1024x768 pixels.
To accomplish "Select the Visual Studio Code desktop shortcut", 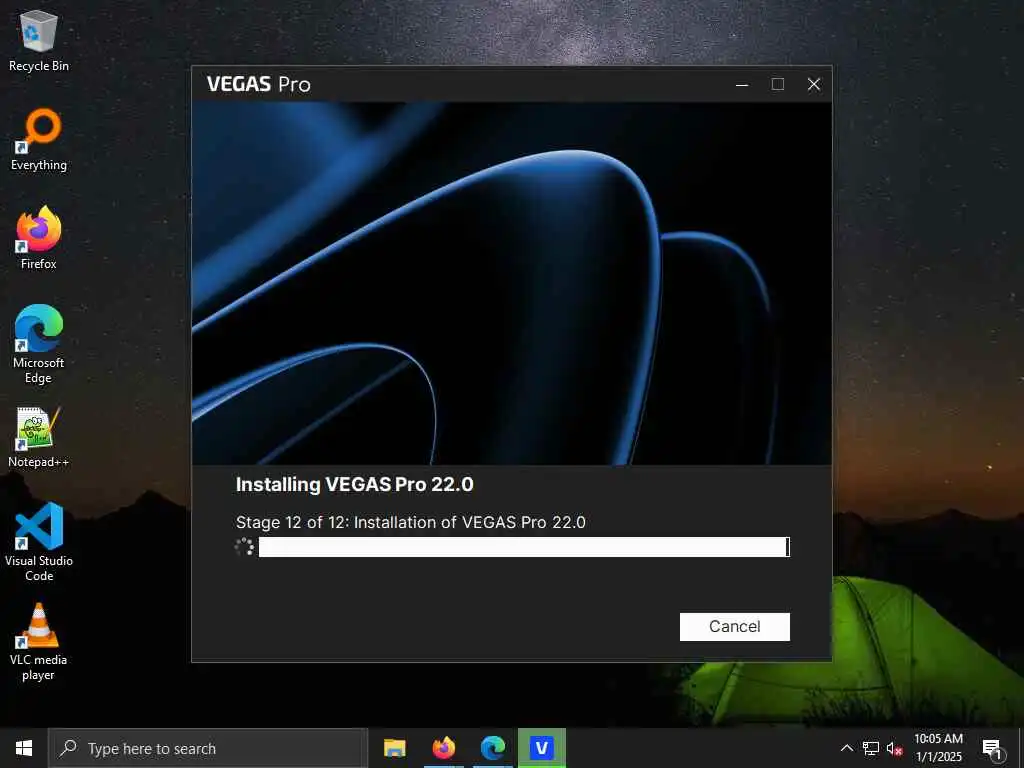I will [x=39, y=542].
